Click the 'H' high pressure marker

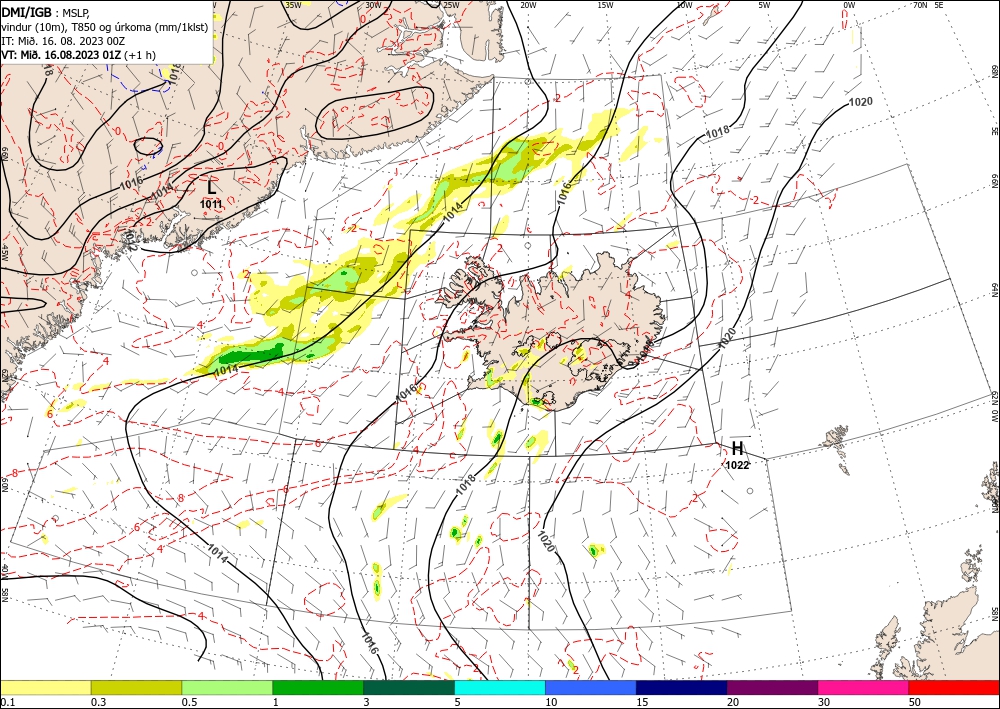[x=738, y=448]
